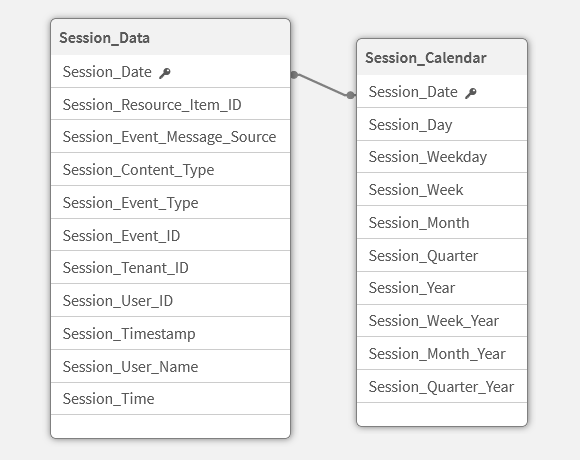Select the Session_Resource_Item_ID field
580x460 pixels.
(171, 104)
